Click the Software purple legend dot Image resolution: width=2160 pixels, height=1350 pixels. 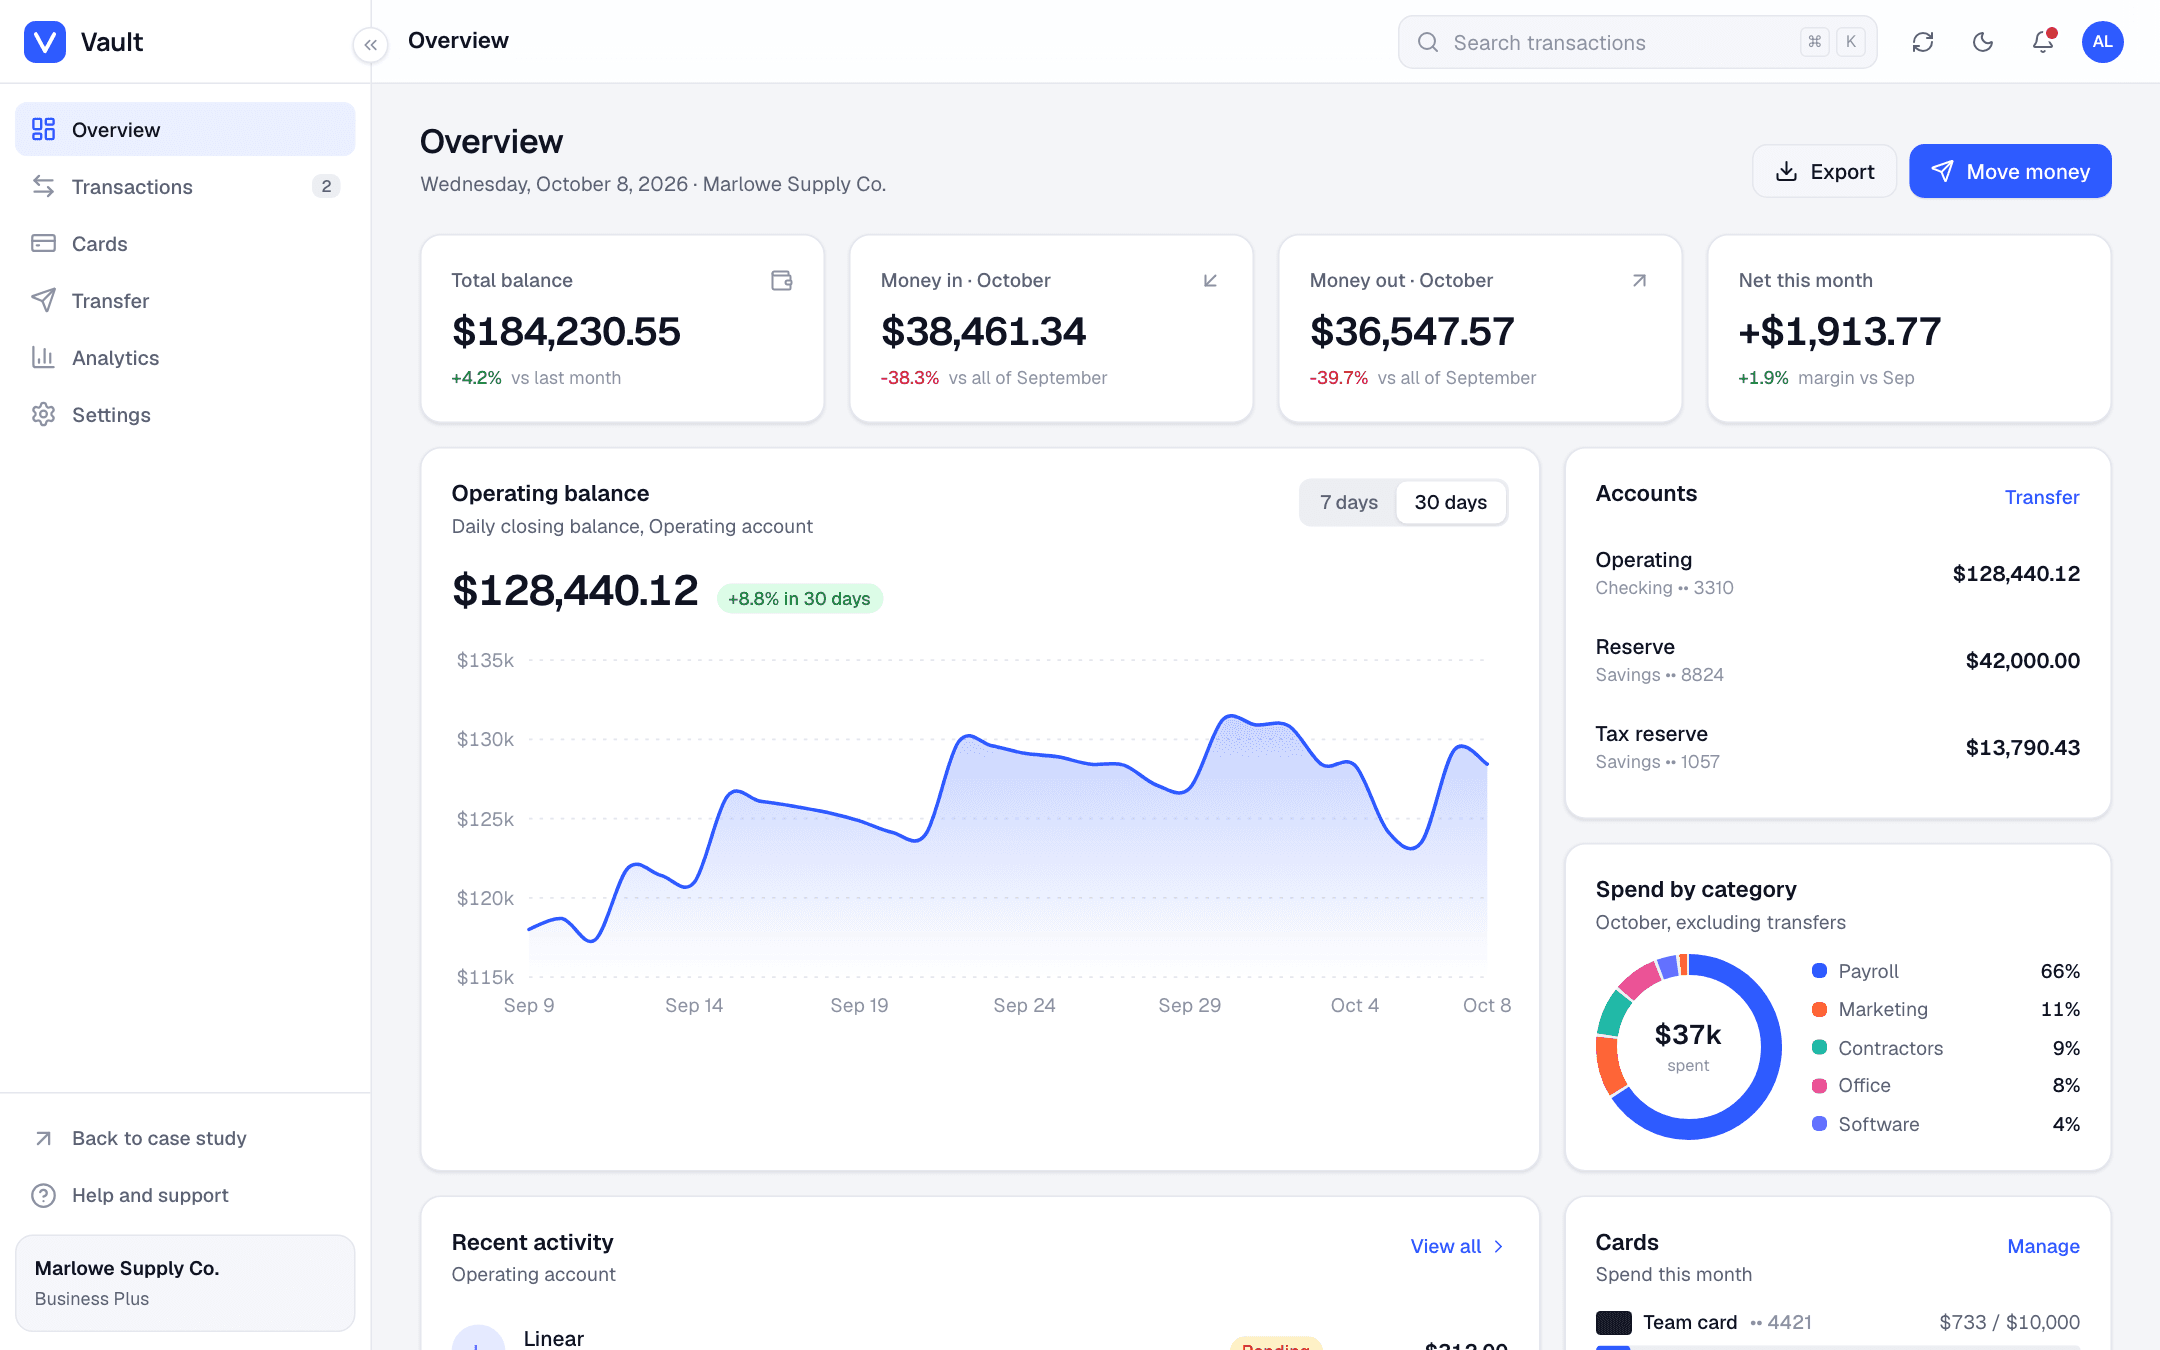[1819, 1123]
